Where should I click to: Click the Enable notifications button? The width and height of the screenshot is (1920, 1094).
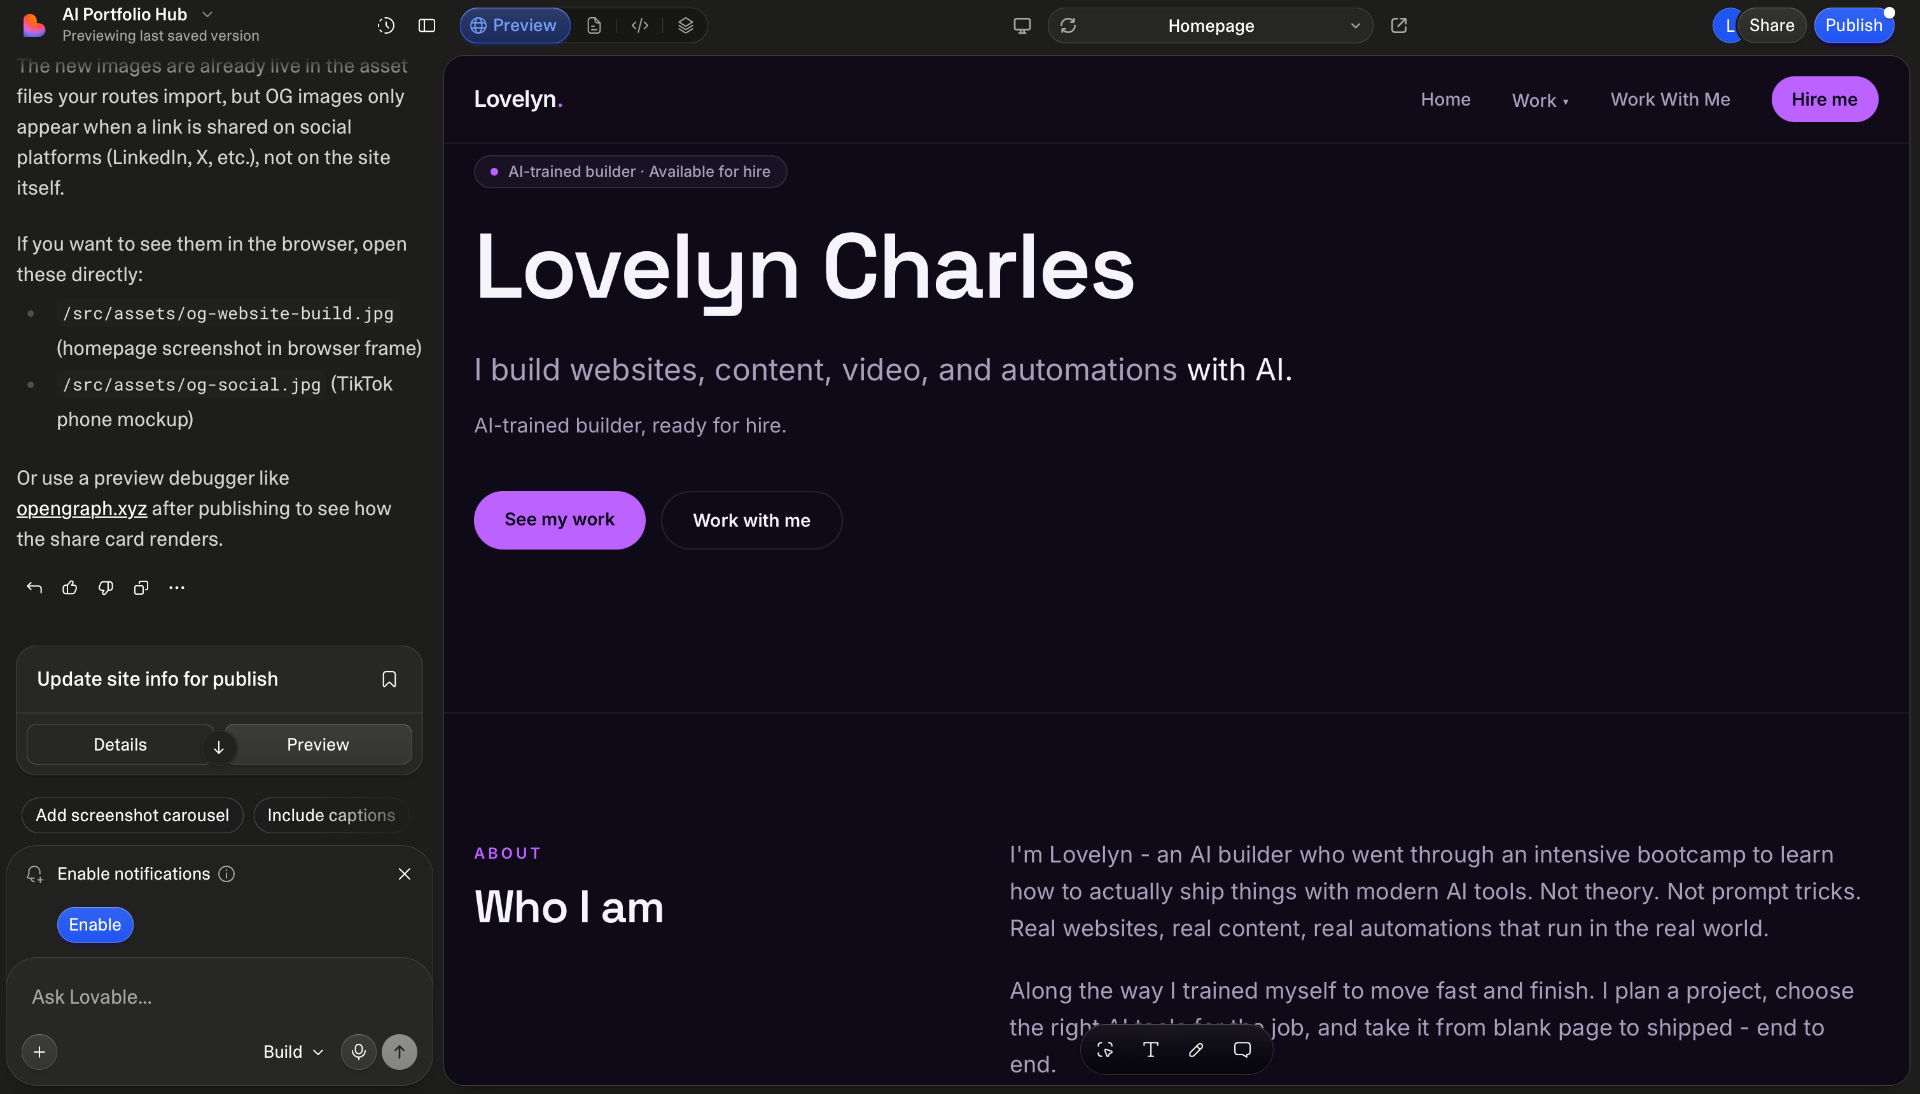pos(95,925)
